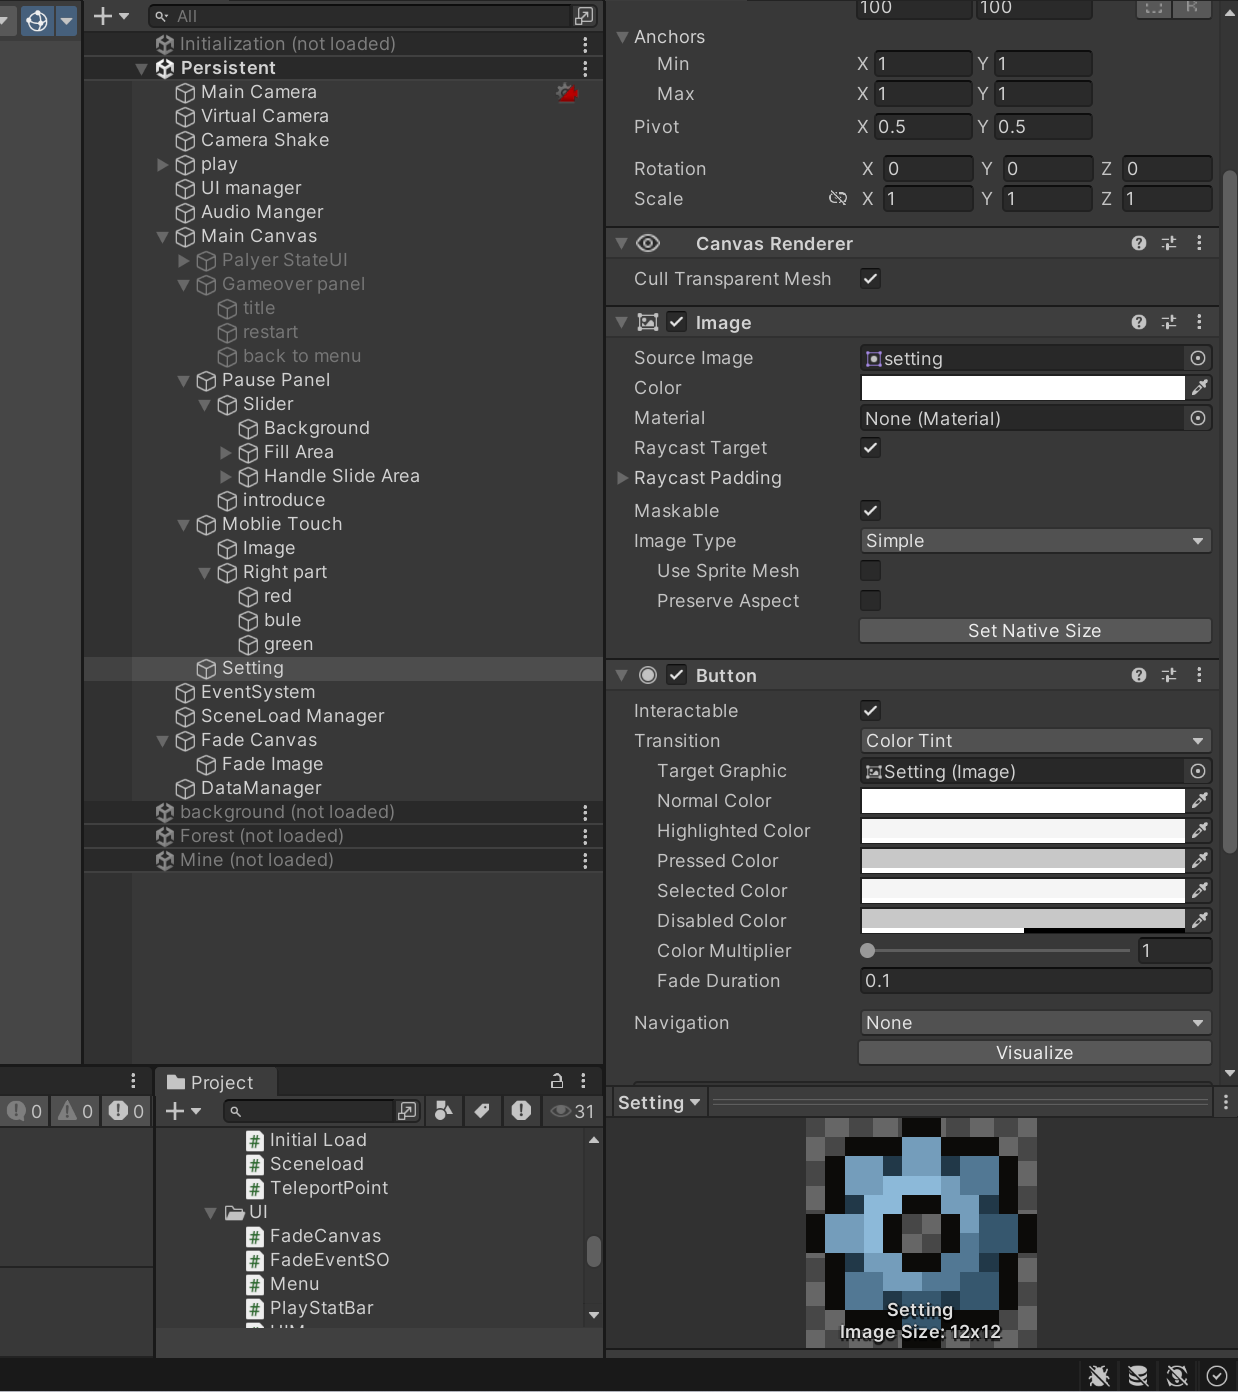Search by type in Project
The width and height of the screenshot is (1239, 1392).
coord(444,1111)
